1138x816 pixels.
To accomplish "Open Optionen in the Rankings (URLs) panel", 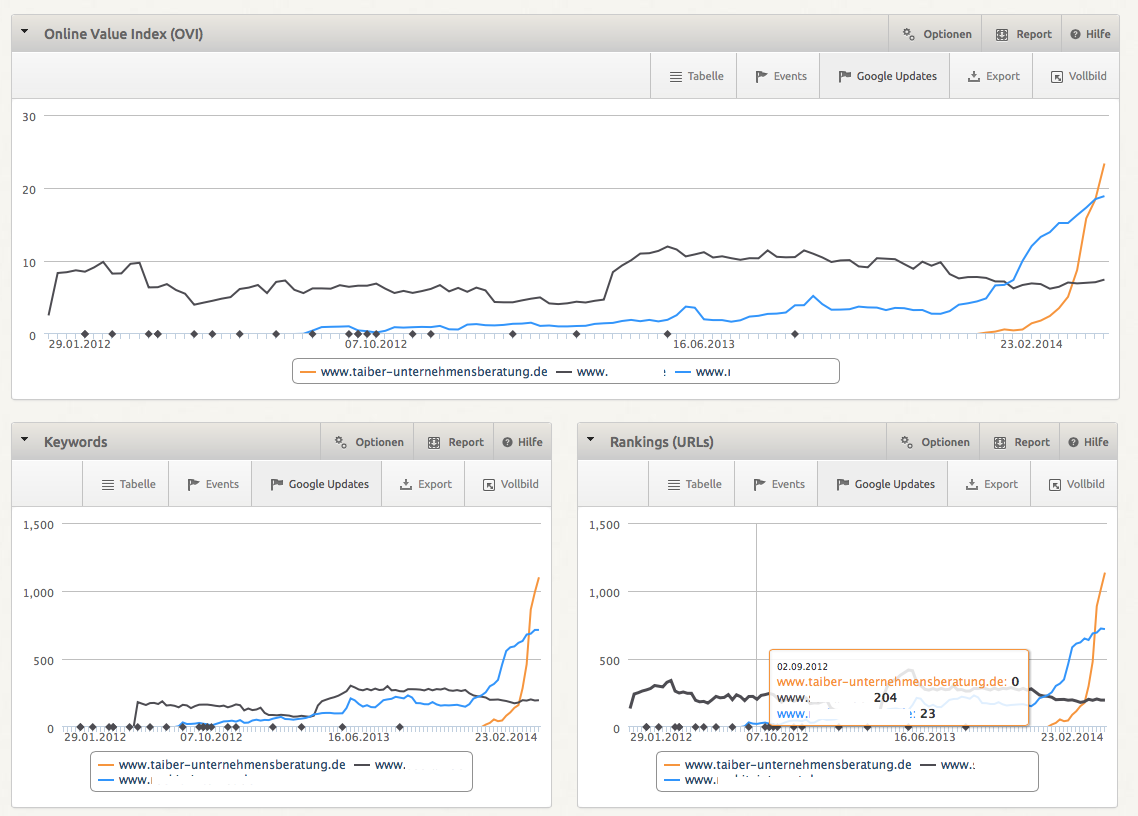I will tap(935, 442).
